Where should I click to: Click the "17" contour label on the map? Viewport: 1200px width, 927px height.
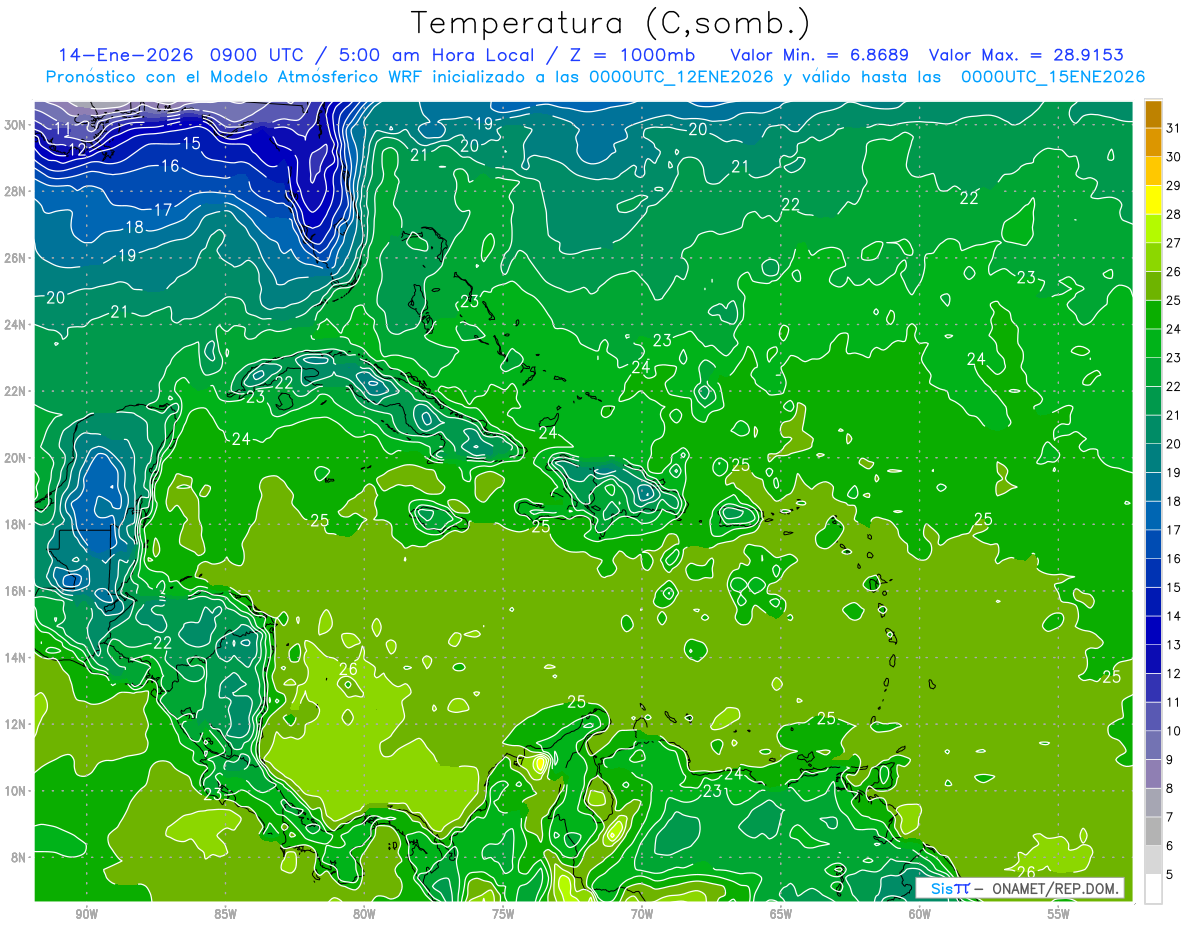tap(163, 210)
